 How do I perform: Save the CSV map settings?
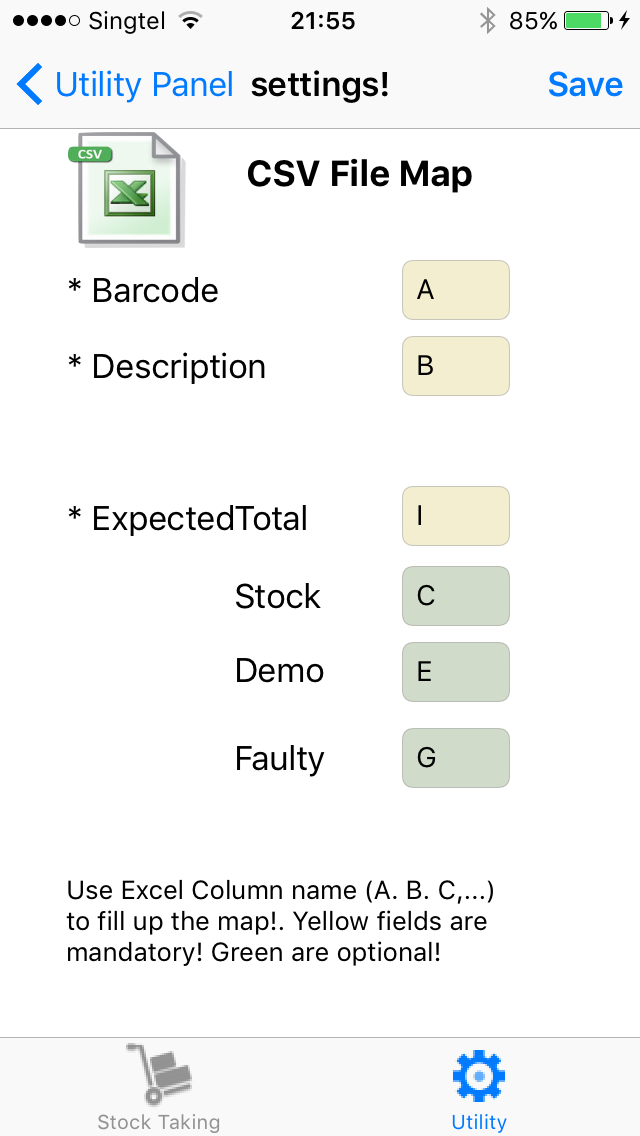[585, 85]
